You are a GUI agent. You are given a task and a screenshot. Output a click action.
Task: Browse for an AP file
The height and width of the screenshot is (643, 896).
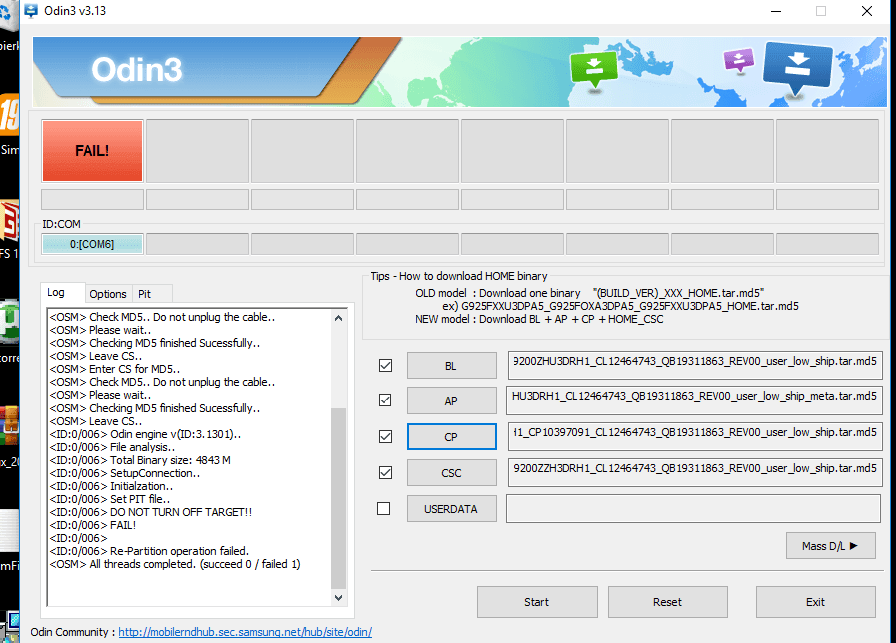tap(451, 401)
